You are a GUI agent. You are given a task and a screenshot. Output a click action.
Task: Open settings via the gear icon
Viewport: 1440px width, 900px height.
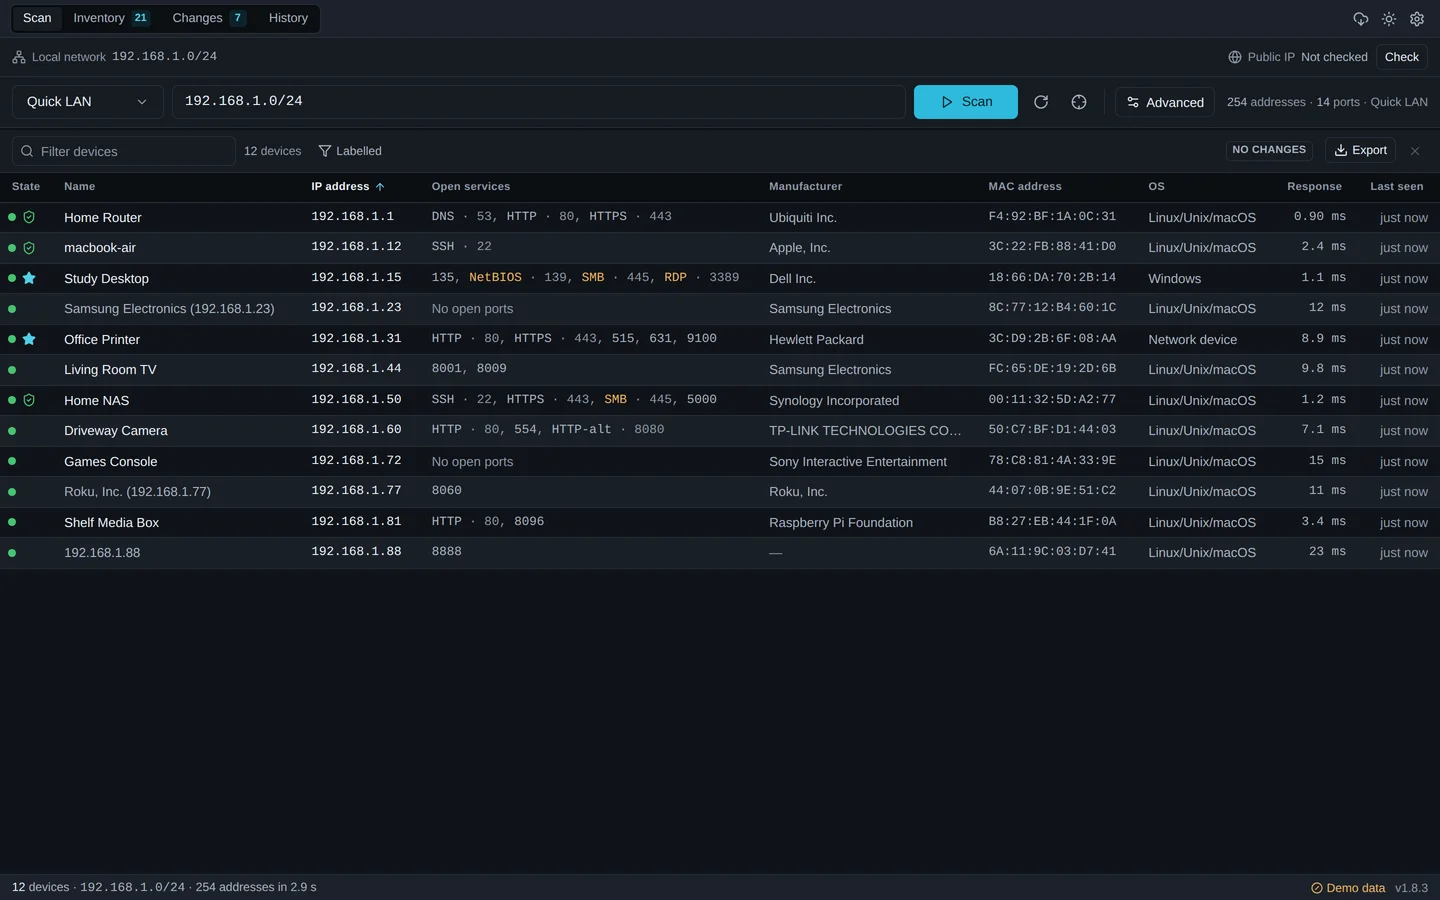pos(1417,19)
